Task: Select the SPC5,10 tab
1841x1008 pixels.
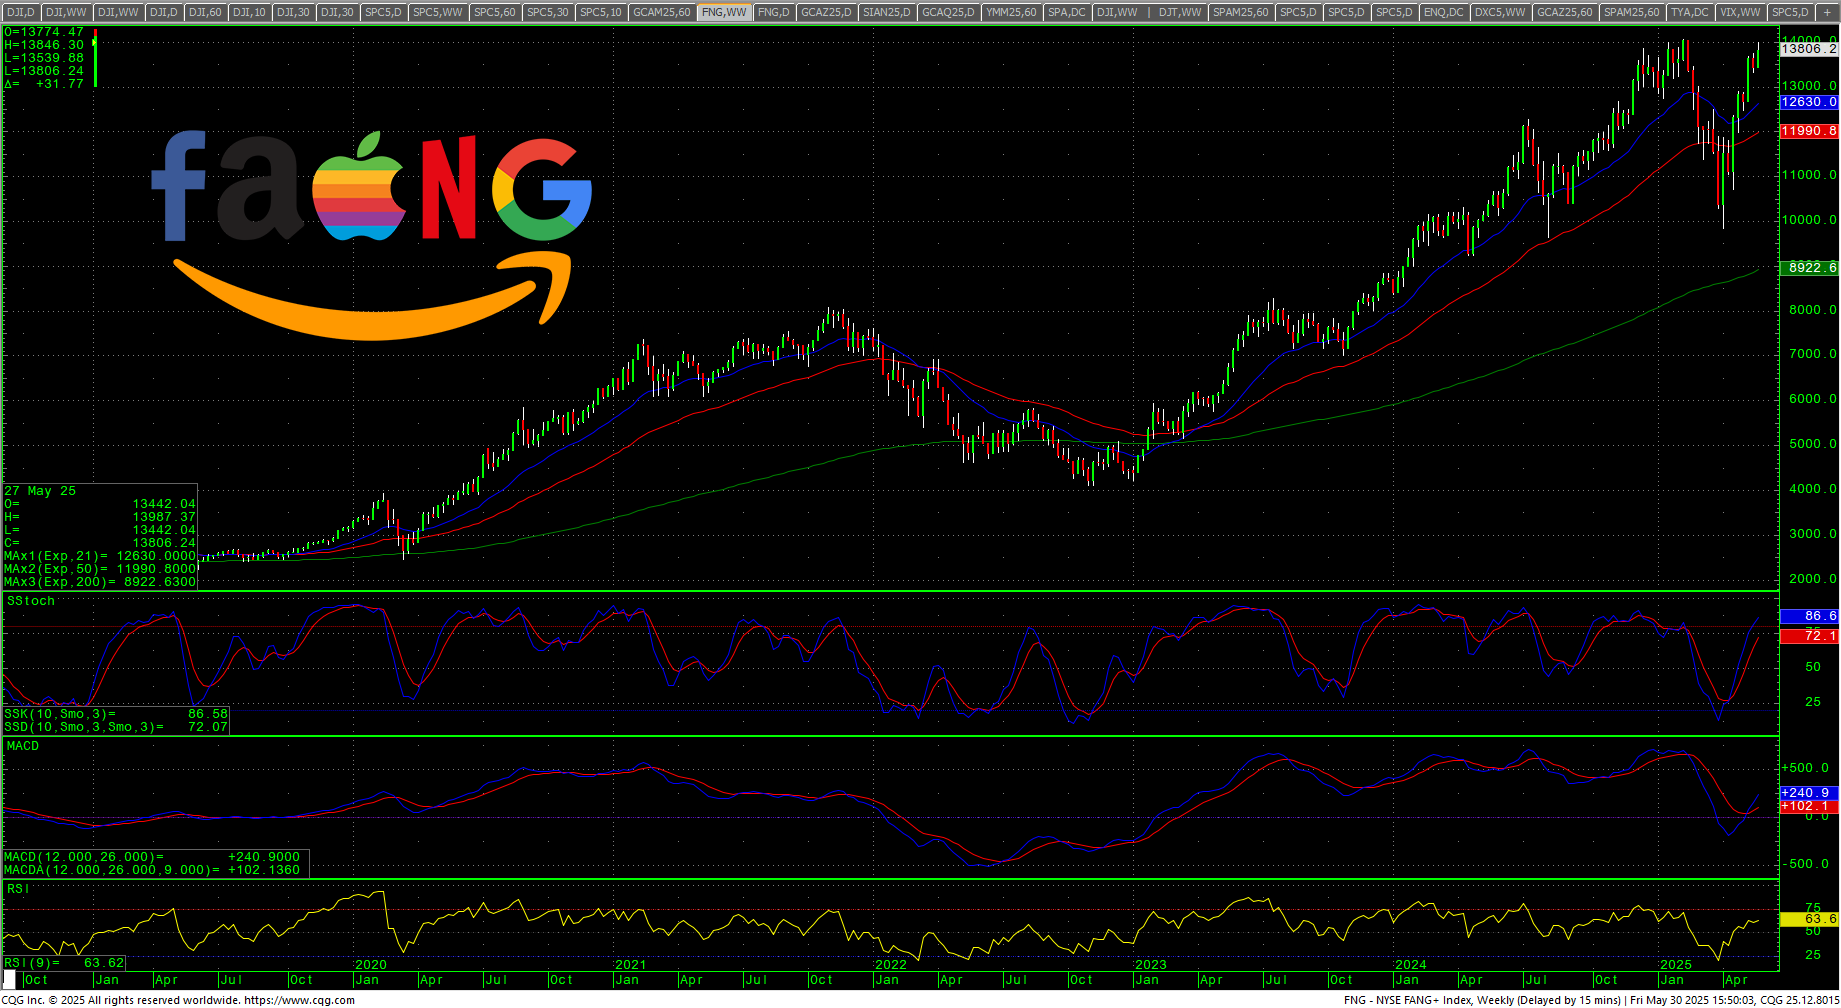Action: 601,12
